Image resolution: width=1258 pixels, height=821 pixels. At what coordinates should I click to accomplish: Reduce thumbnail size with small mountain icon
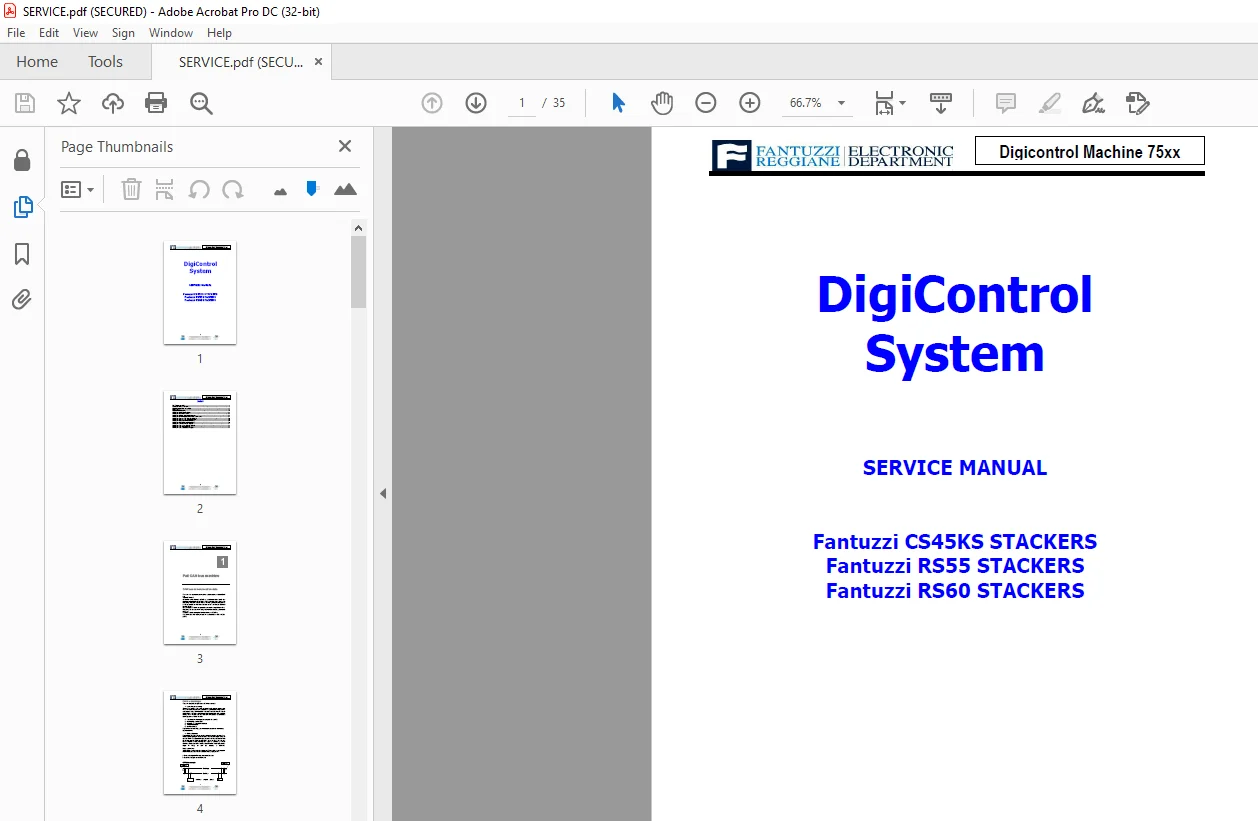click(x=280, y=190)
